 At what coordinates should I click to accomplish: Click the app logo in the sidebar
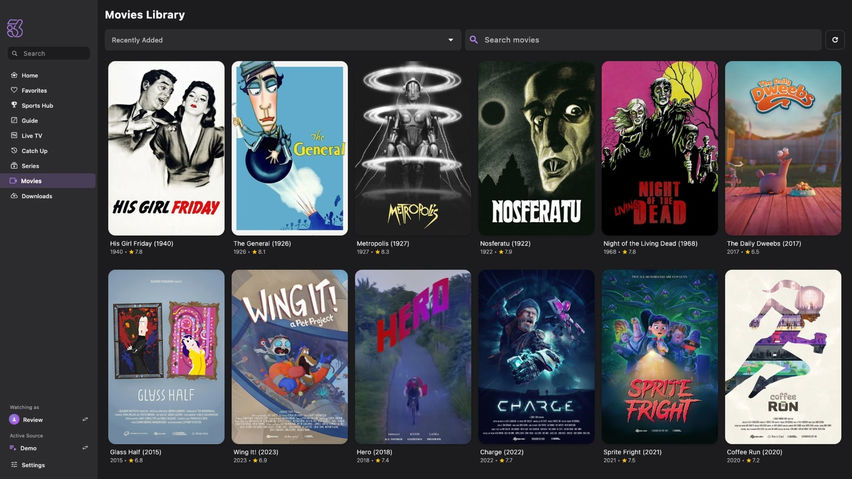(x=15, y=28)
